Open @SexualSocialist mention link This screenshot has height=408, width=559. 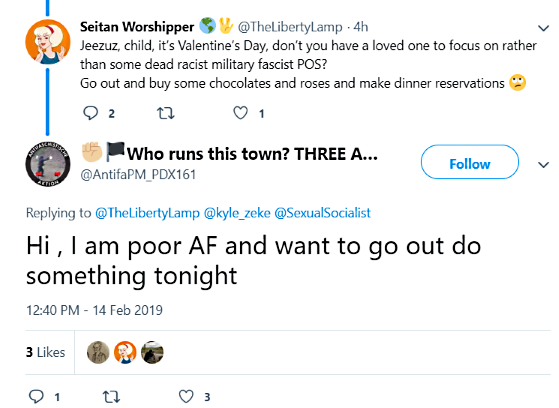(323, 213)
